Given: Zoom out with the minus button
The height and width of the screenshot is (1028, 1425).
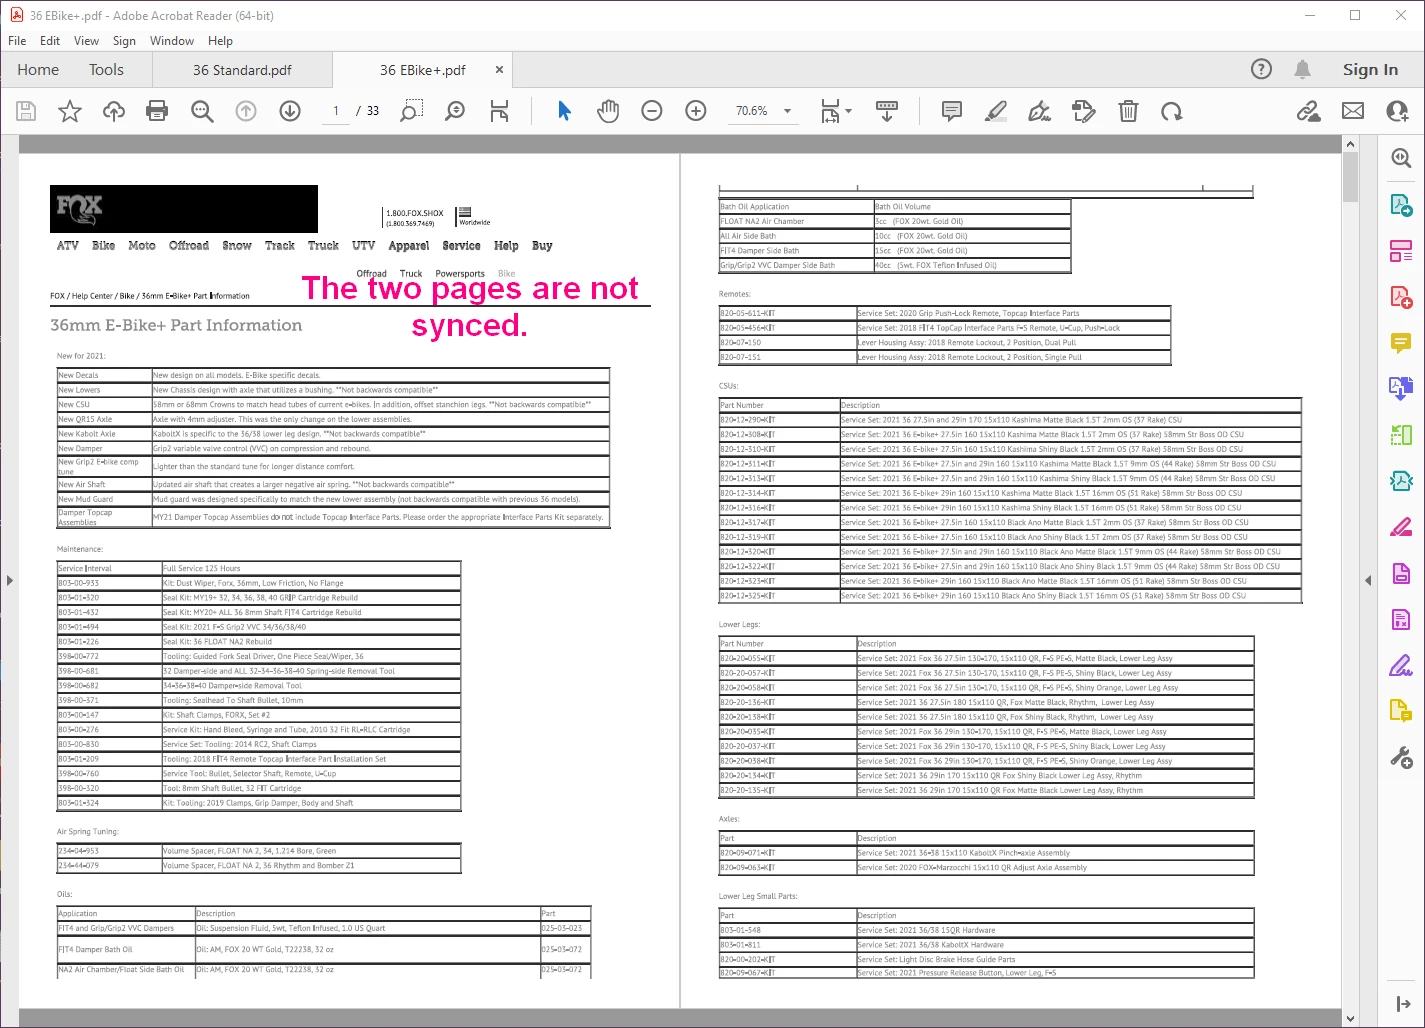Looking at the screenshot, I should 652,111.
